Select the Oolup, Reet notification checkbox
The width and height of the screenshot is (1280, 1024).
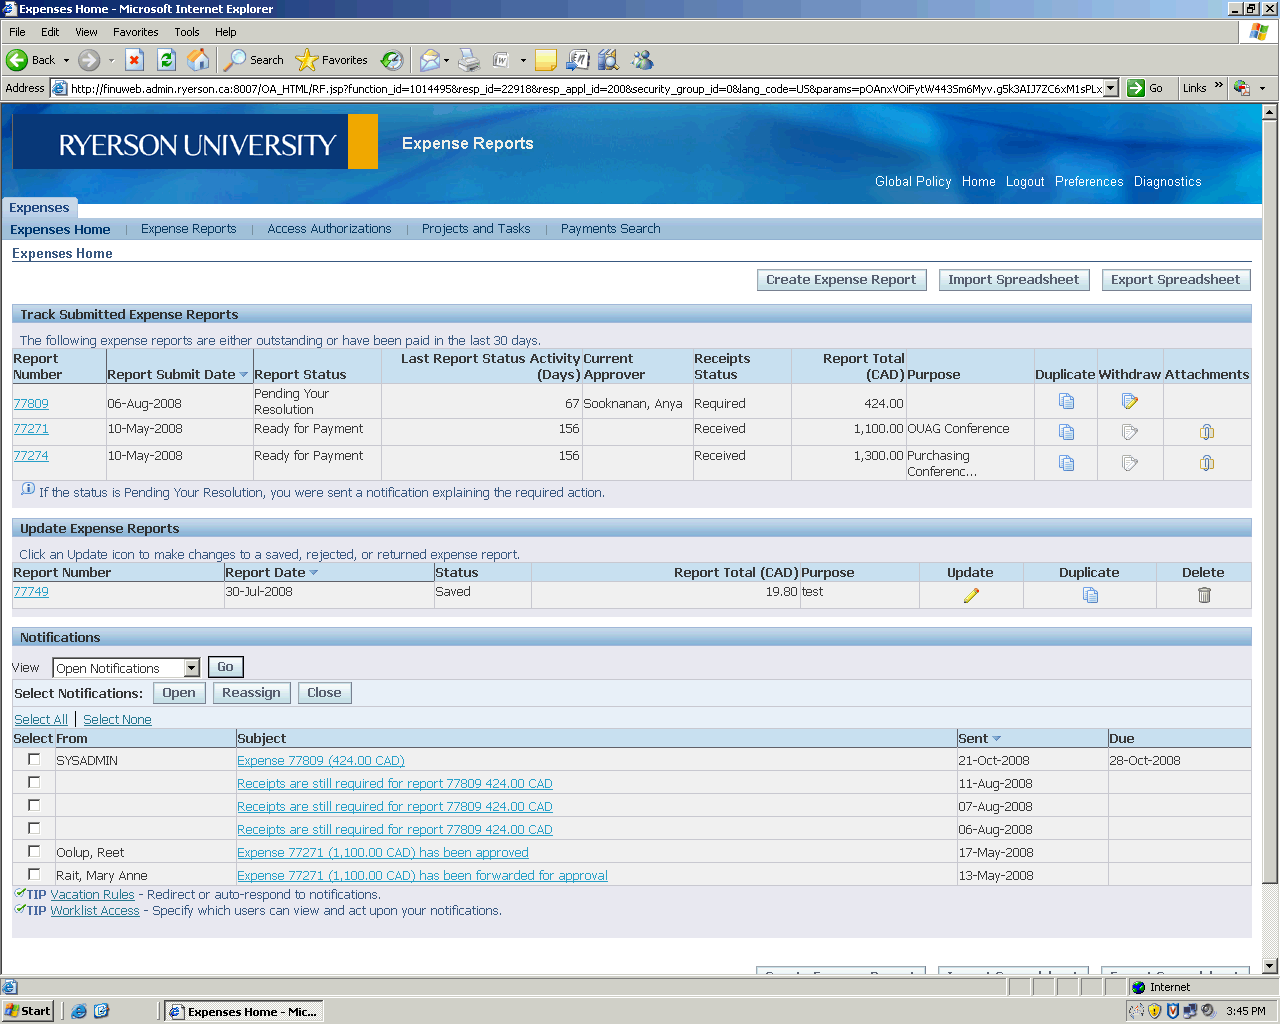click(34, 852)
